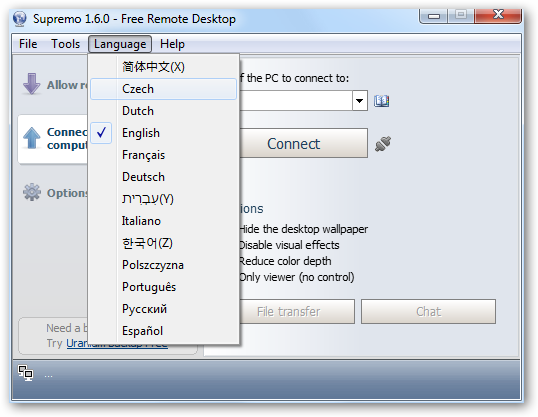
Task: Open the address book icon
Action: pyautogui.click(x=381, y=101)
